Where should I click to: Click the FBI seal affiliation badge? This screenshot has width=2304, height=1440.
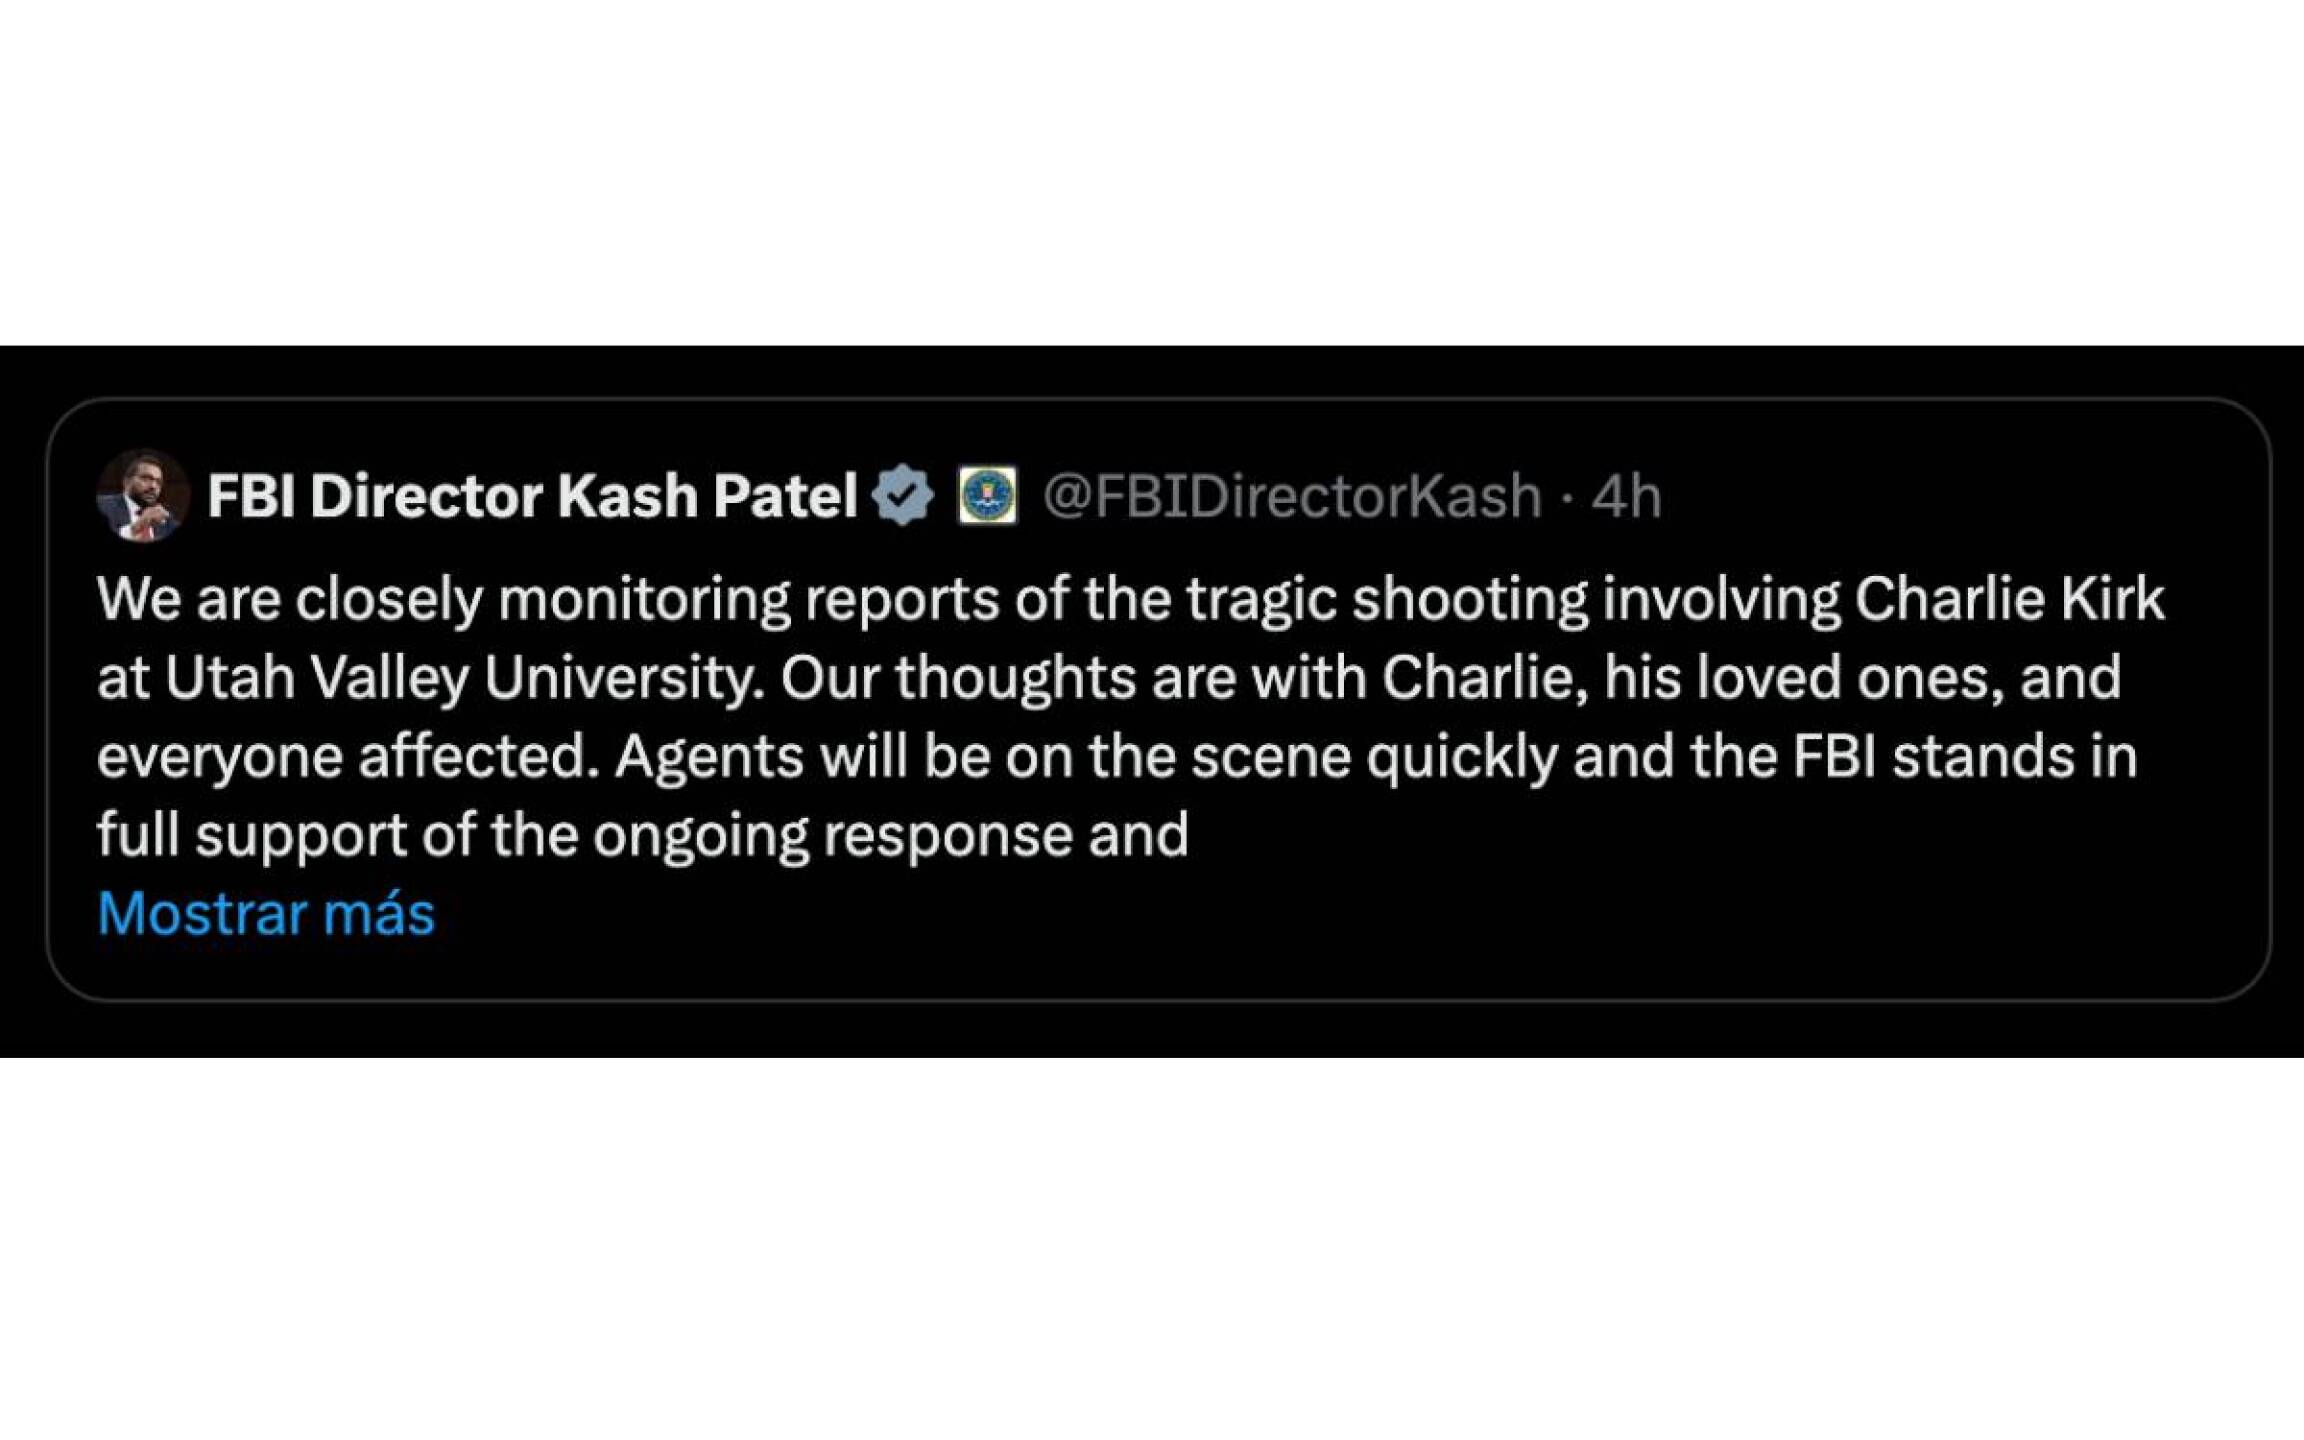click(987, 495)
